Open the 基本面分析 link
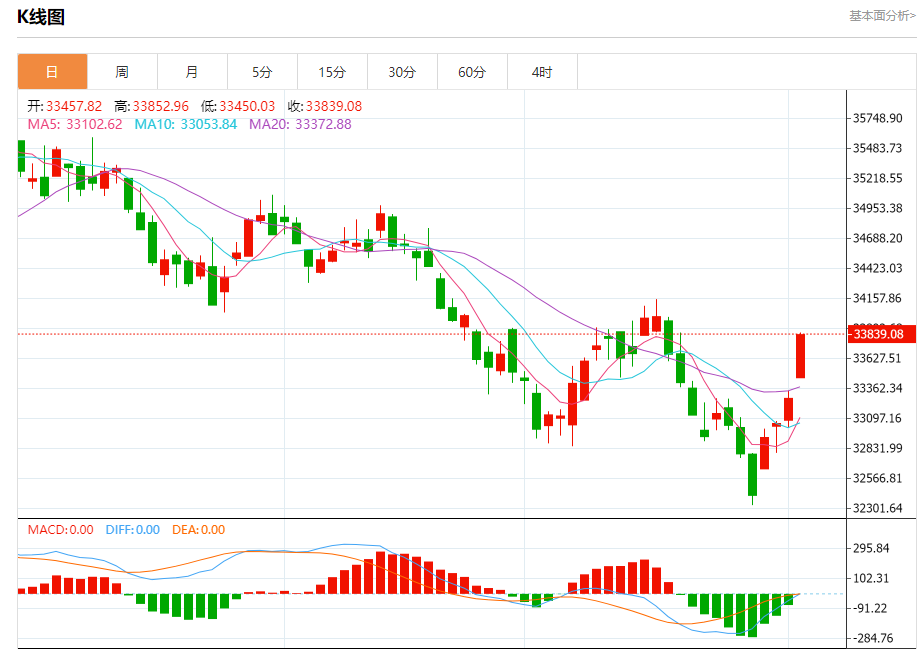923x649 pixels. (x=882, y=16)
